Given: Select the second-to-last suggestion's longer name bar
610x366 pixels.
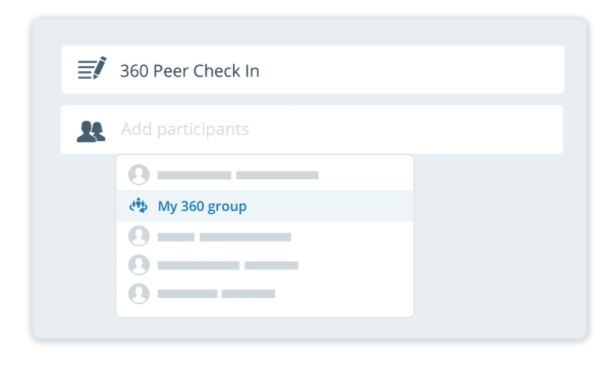Looking at the screenshot, I should pos(198,265).
